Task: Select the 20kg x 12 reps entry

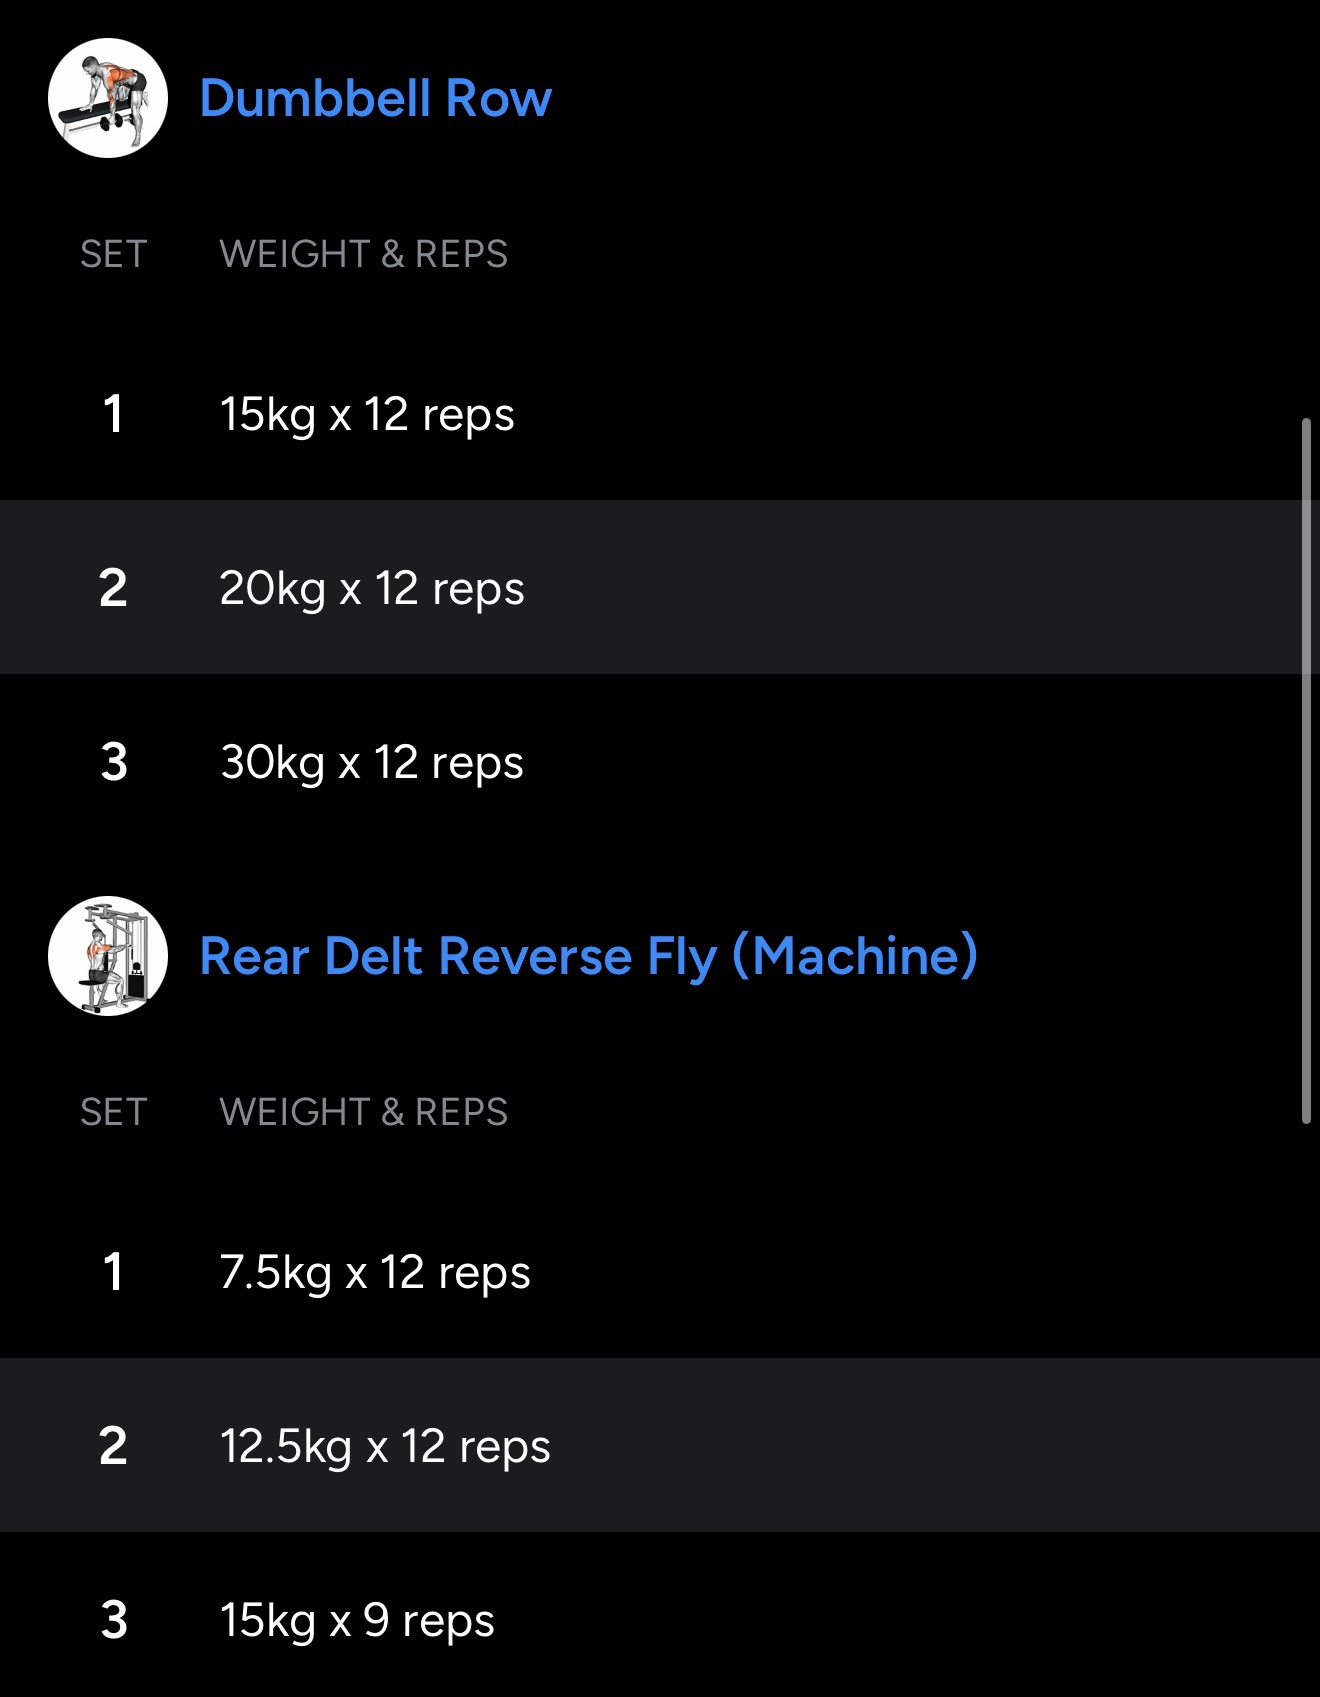Action: pos(372,588)
